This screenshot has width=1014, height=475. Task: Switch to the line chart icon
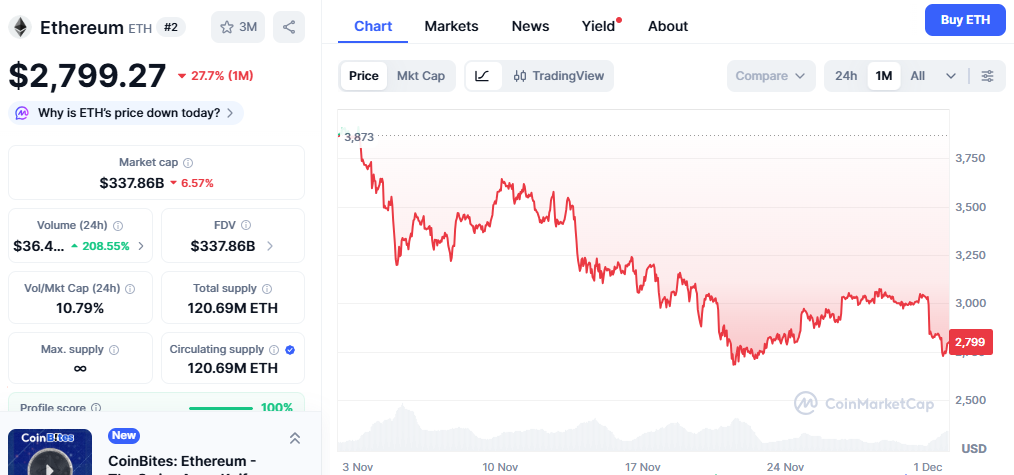click(482, 76)
